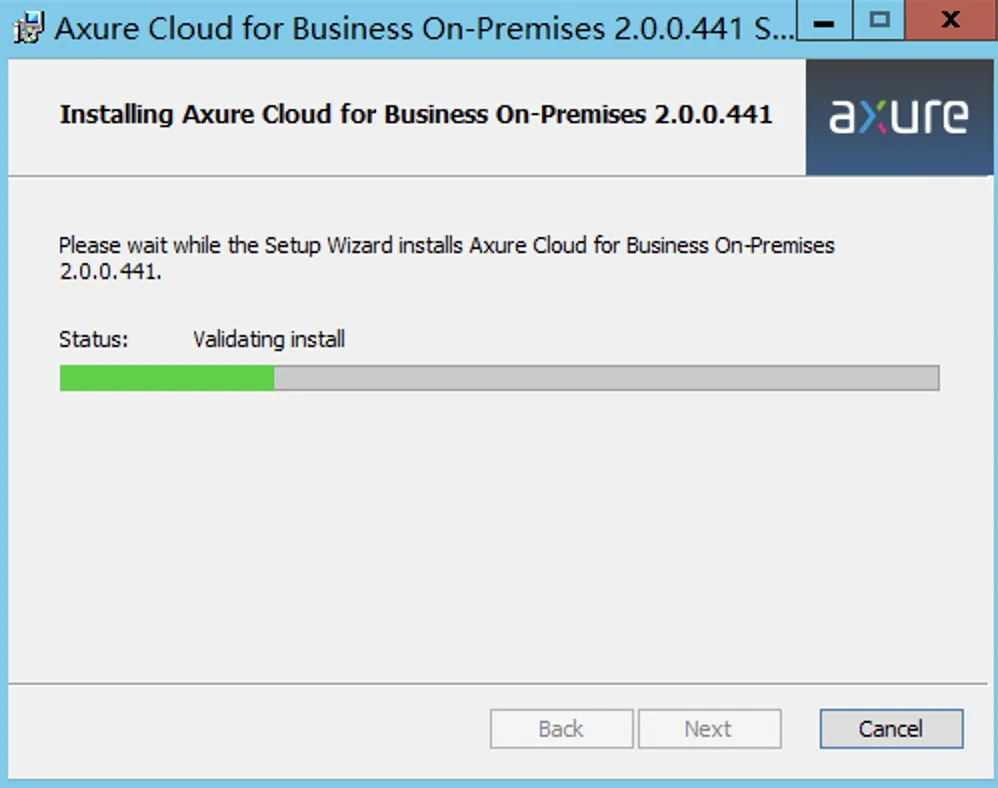Click the minimize button
Image resolution: width=998 pixels, height=788 pixels.
point(822,21)
